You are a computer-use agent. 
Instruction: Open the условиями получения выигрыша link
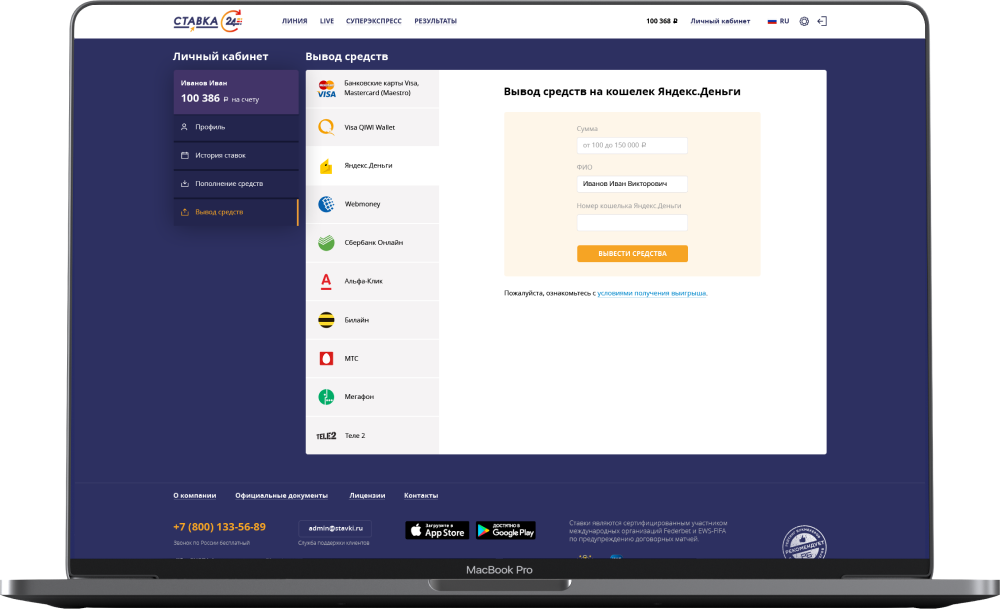[651, 293]
